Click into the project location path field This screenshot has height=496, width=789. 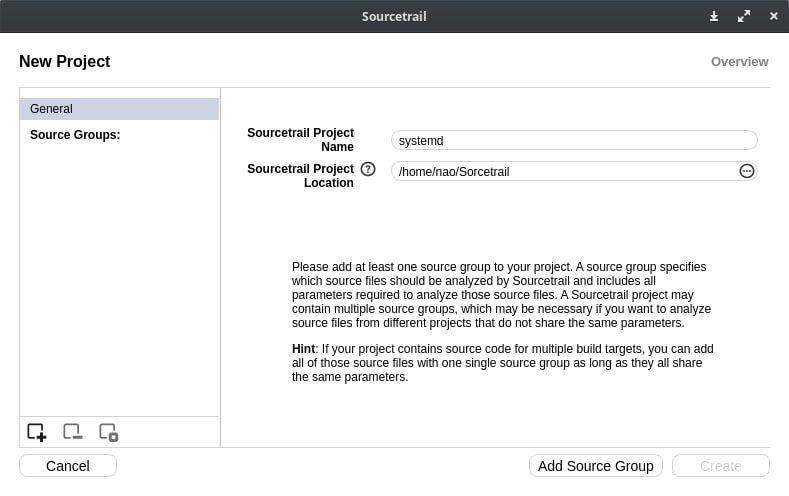click(x=560, y=172)
